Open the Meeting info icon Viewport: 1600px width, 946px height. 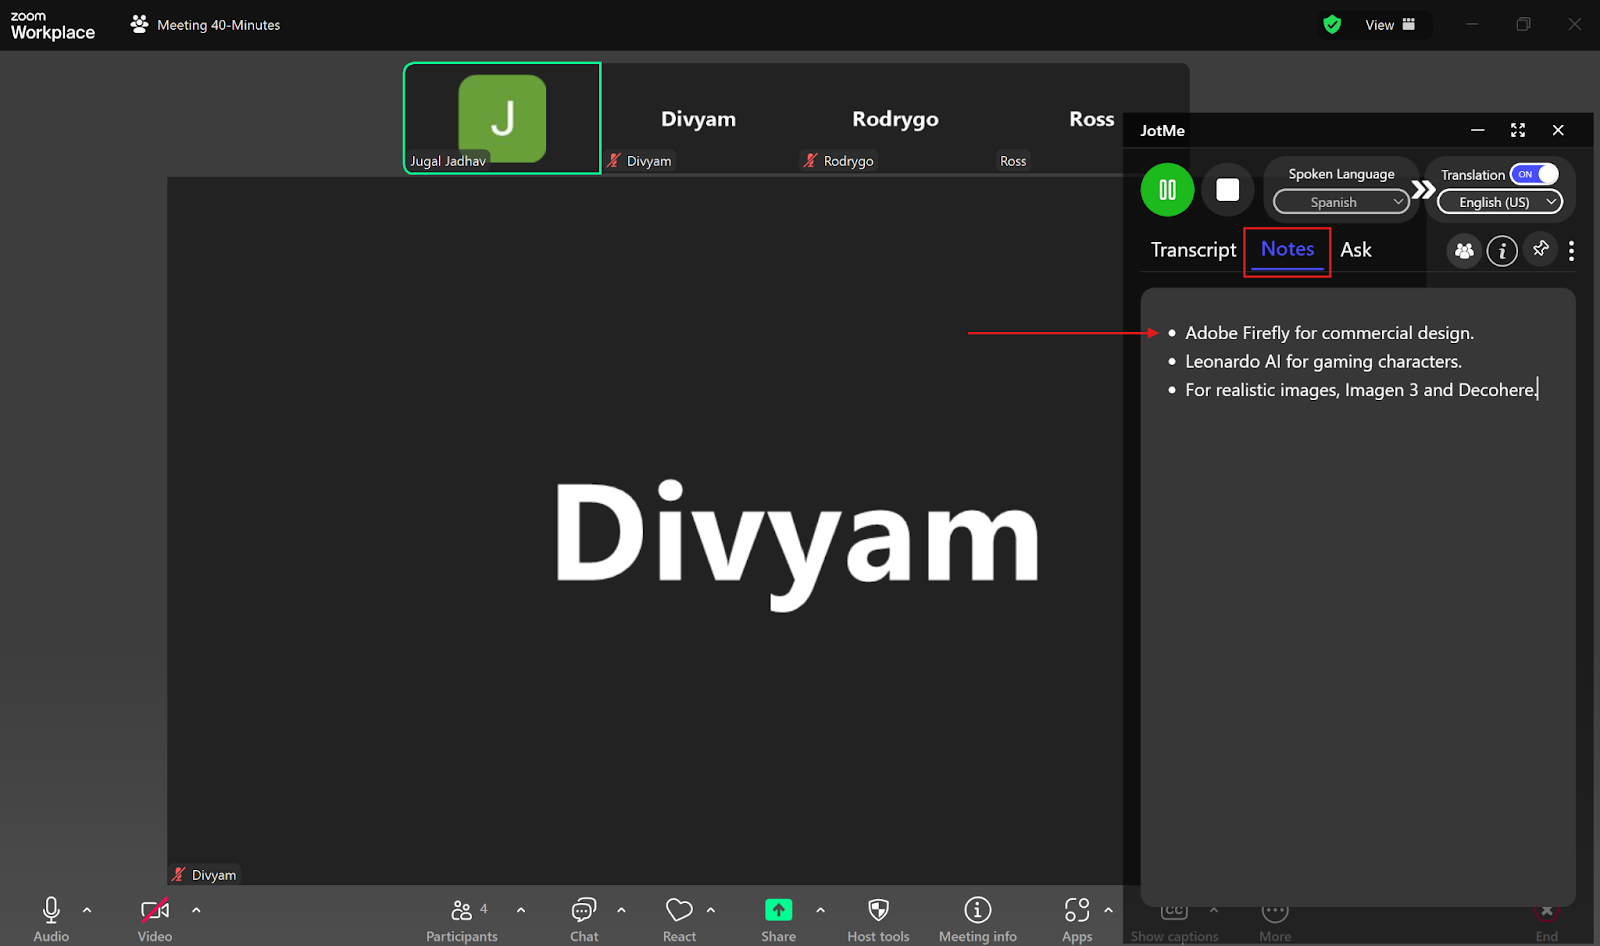tap(977, 910)
